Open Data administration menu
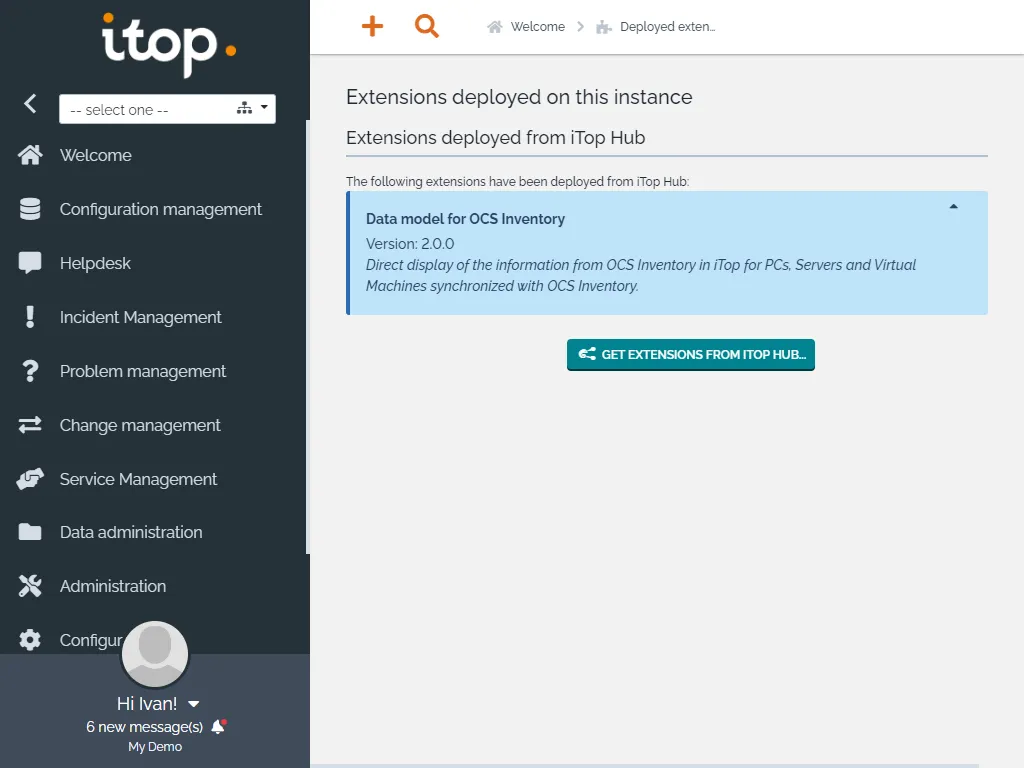Image resolution: width=1024 pixels, height=768 pixels. pyautogui.click(x=131, y=532)
